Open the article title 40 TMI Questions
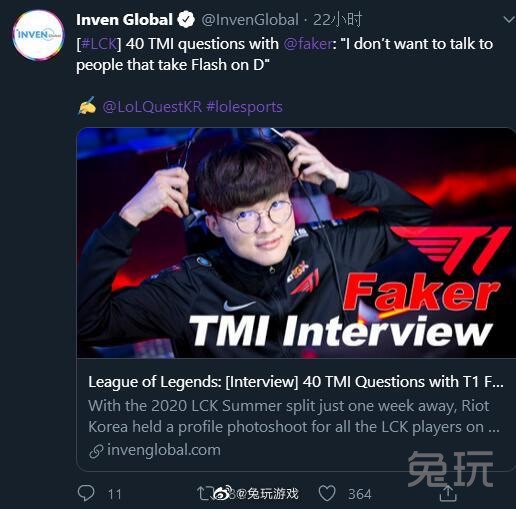Viewport: 516px width, 509px height. click(296, 382)
